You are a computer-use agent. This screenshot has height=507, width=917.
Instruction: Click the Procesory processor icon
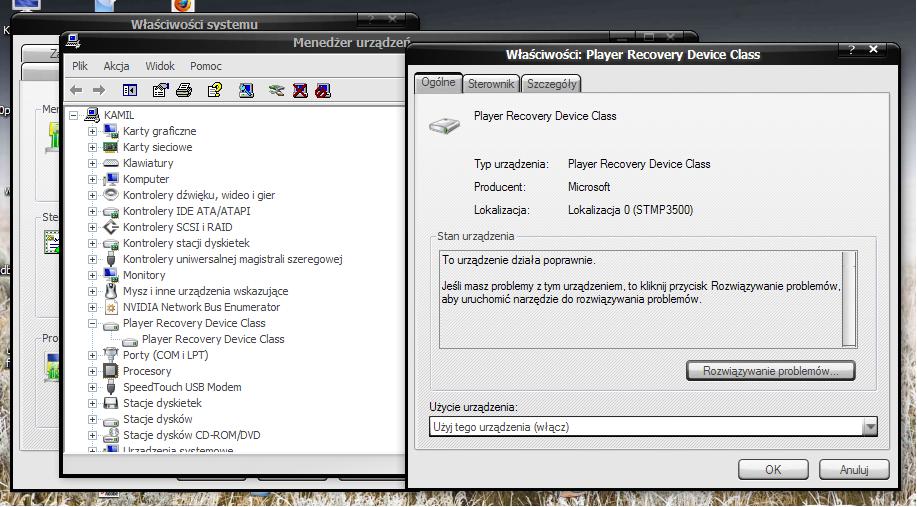(x=111, y=371)
